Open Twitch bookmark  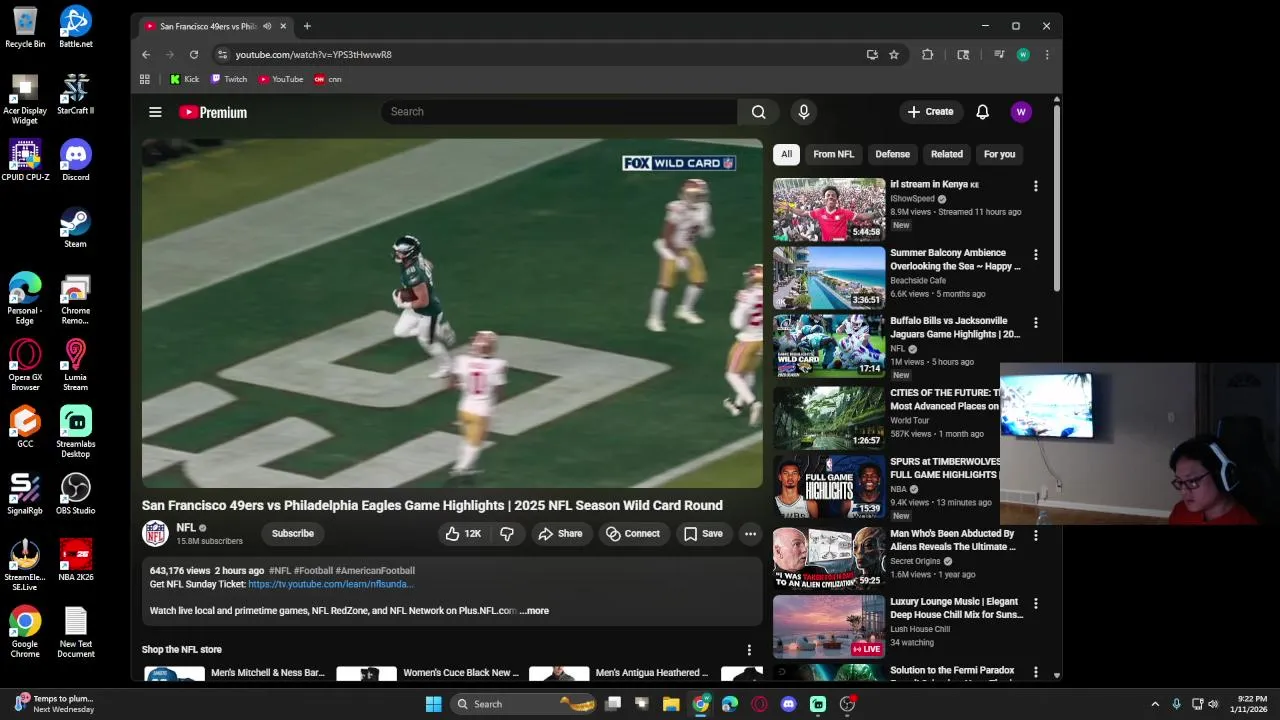(229, 79)
